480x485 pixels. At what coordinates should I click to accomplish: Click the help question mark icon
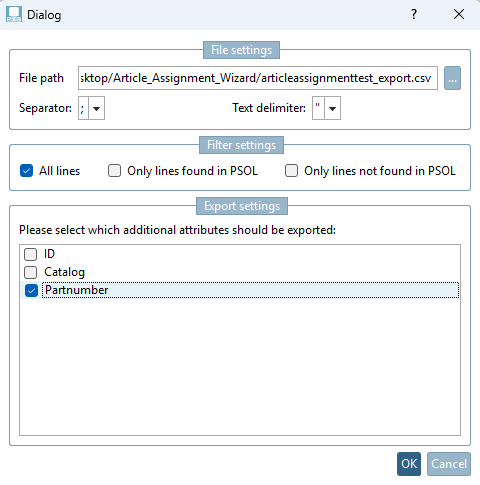coord(414,14)
